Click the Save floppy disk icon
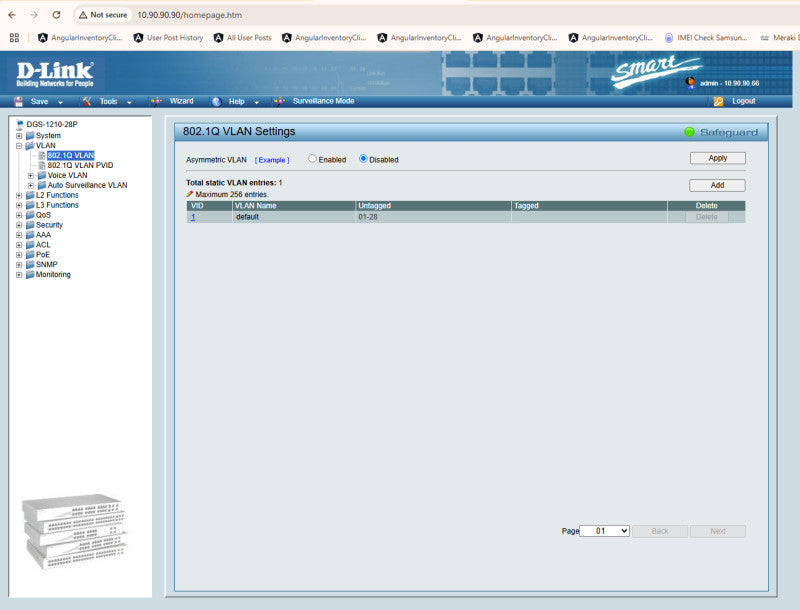This screenshot has width=800, height=610. tap(19, 101)
